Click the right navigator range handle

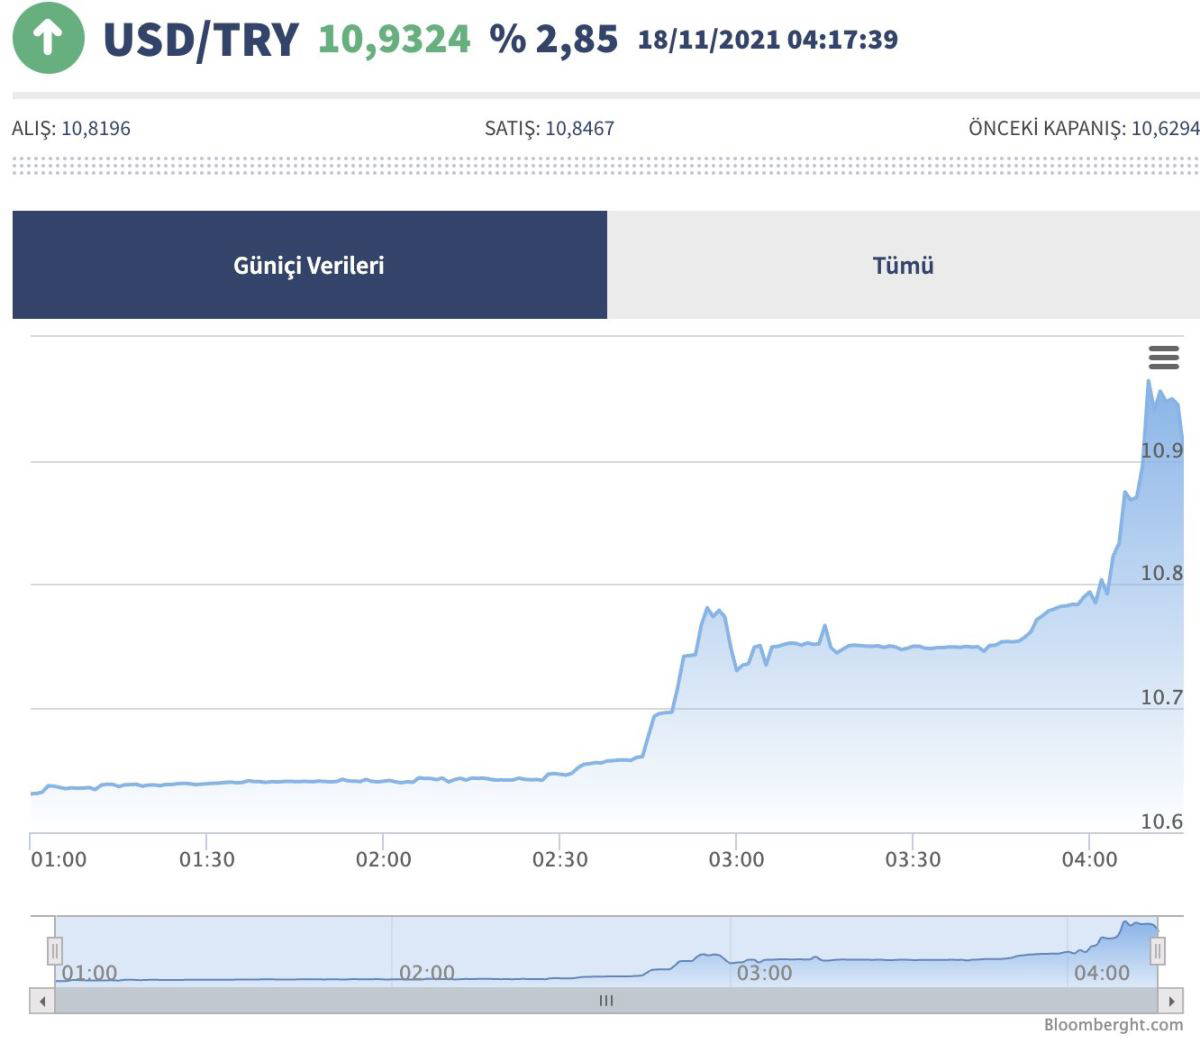(x=1157, y=950)
